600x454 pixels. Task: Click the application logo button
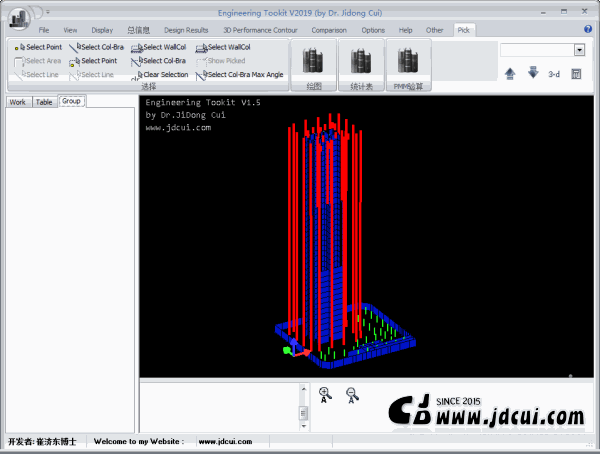pos(19,20)
